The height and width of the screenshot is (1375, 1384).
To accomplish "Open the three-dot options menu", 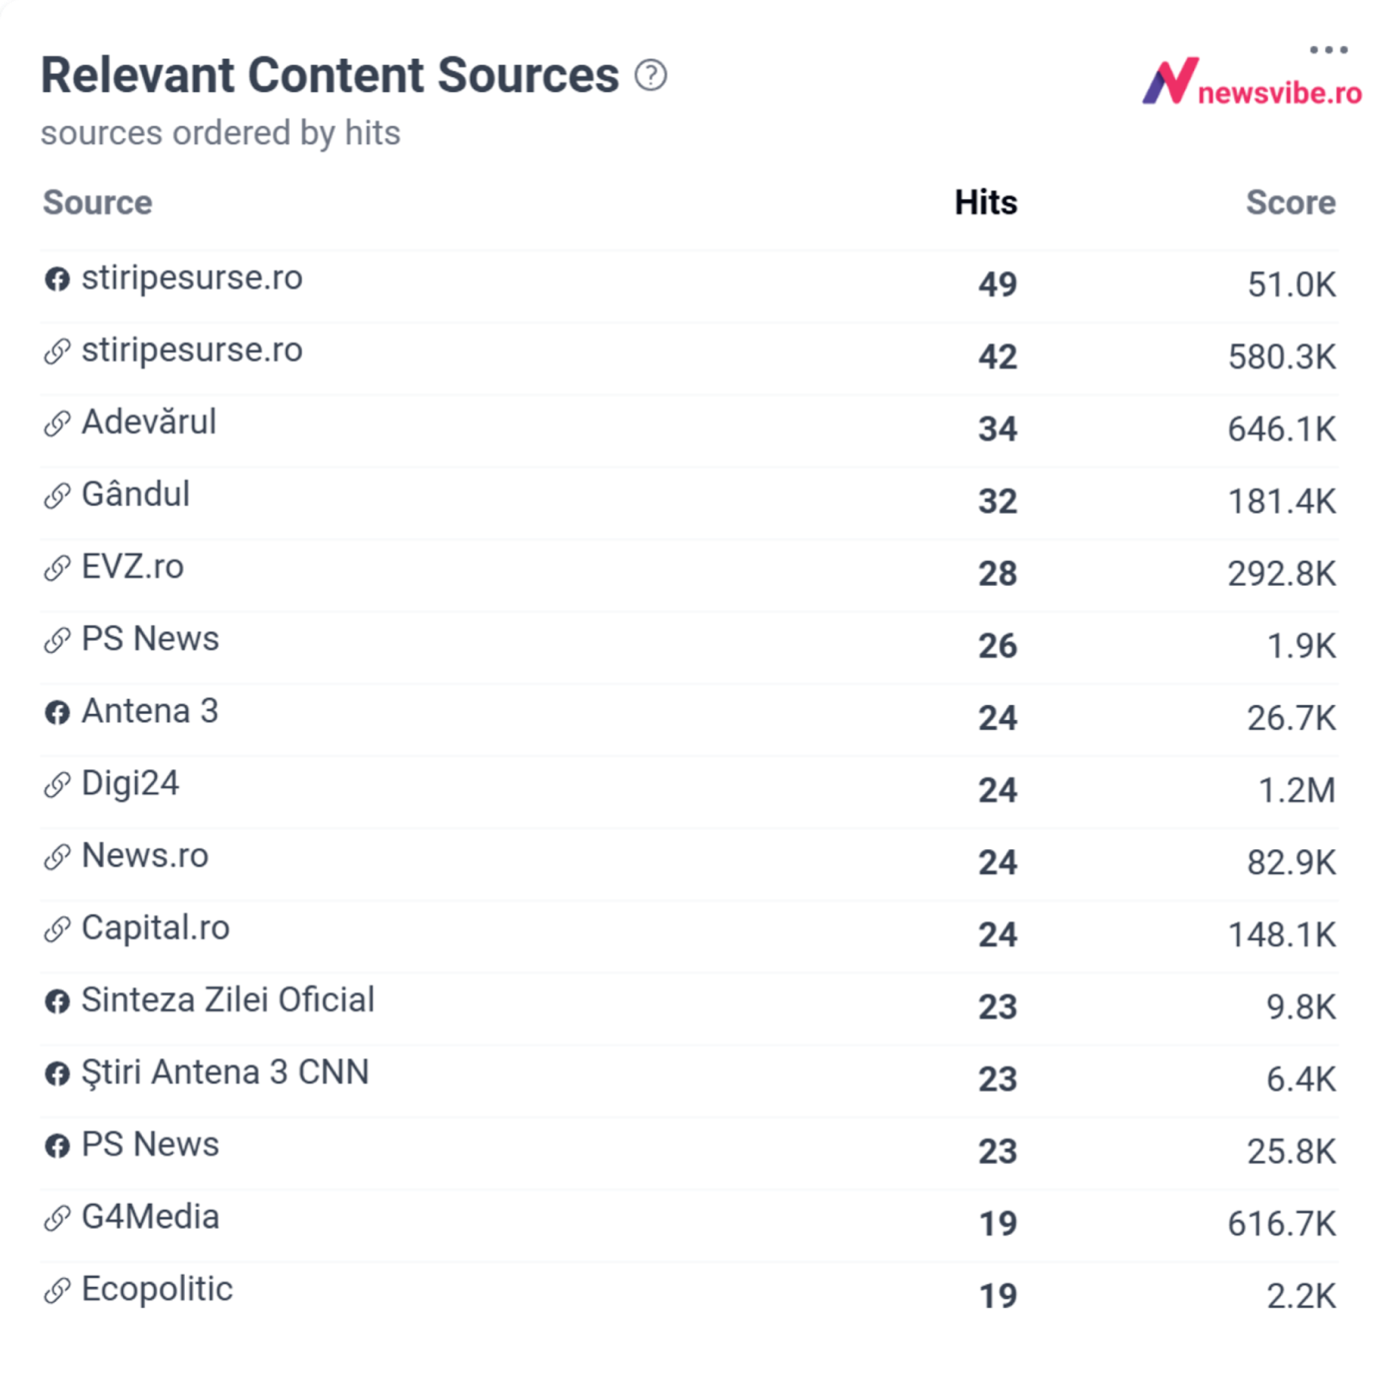I will point(1328,49).
